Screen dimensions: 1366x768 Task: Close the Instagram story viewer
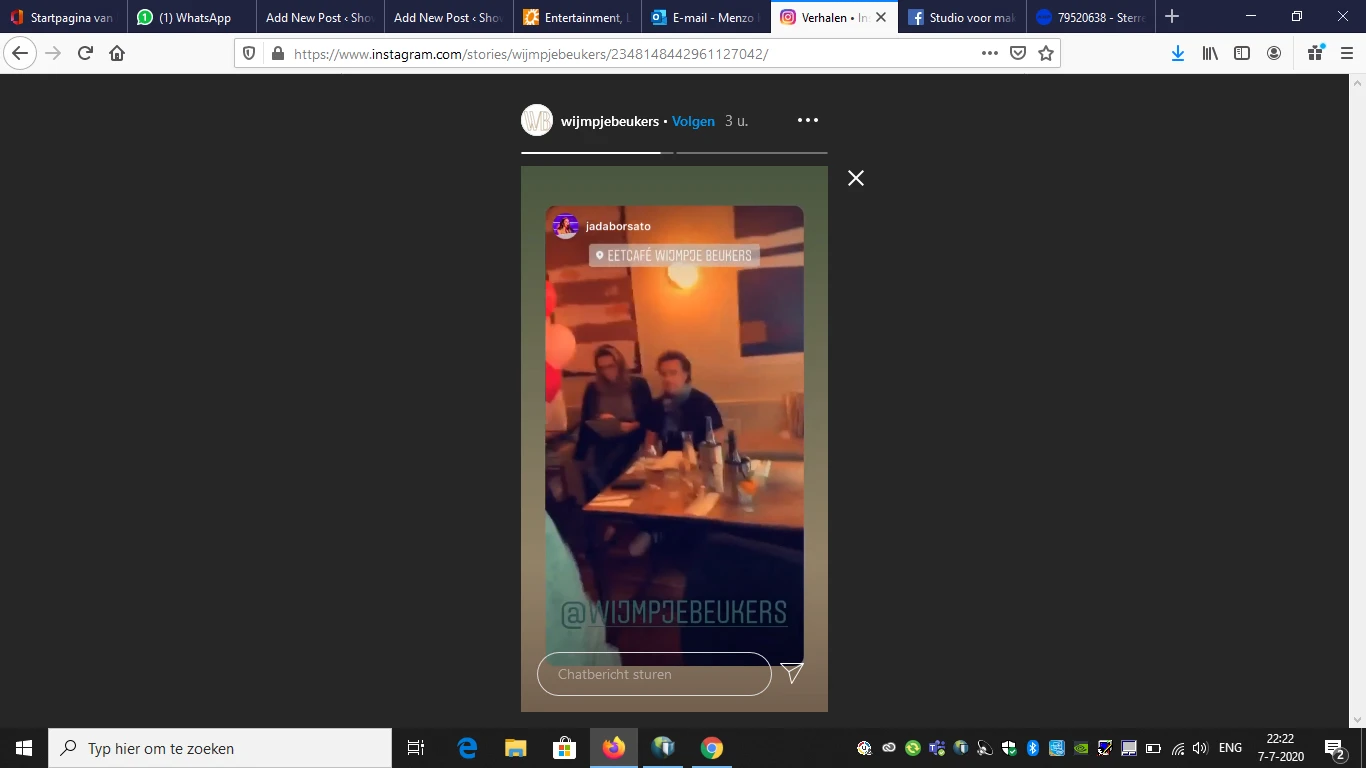click(x=856, y=178)
